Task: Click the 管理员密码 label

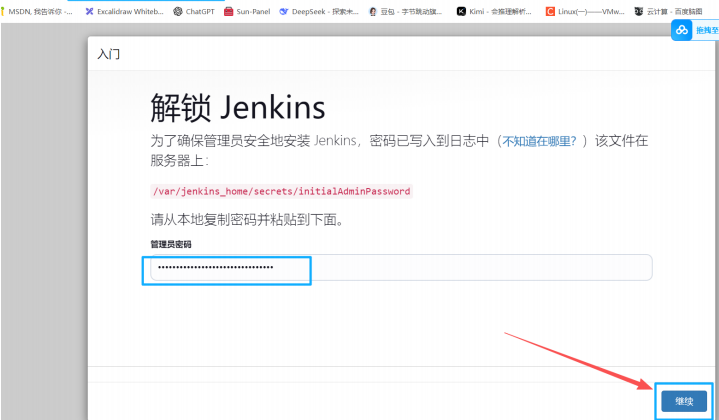Action: [x=171, y=244]
